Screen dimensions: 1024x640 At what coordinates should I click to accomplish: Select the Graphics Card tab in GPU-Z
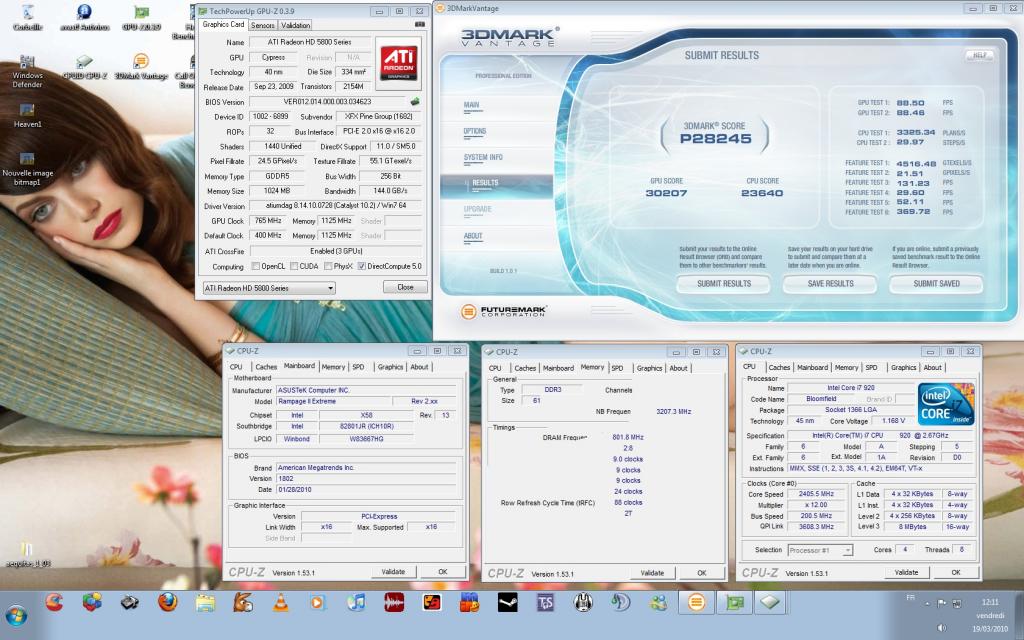[x=223, y=24]
